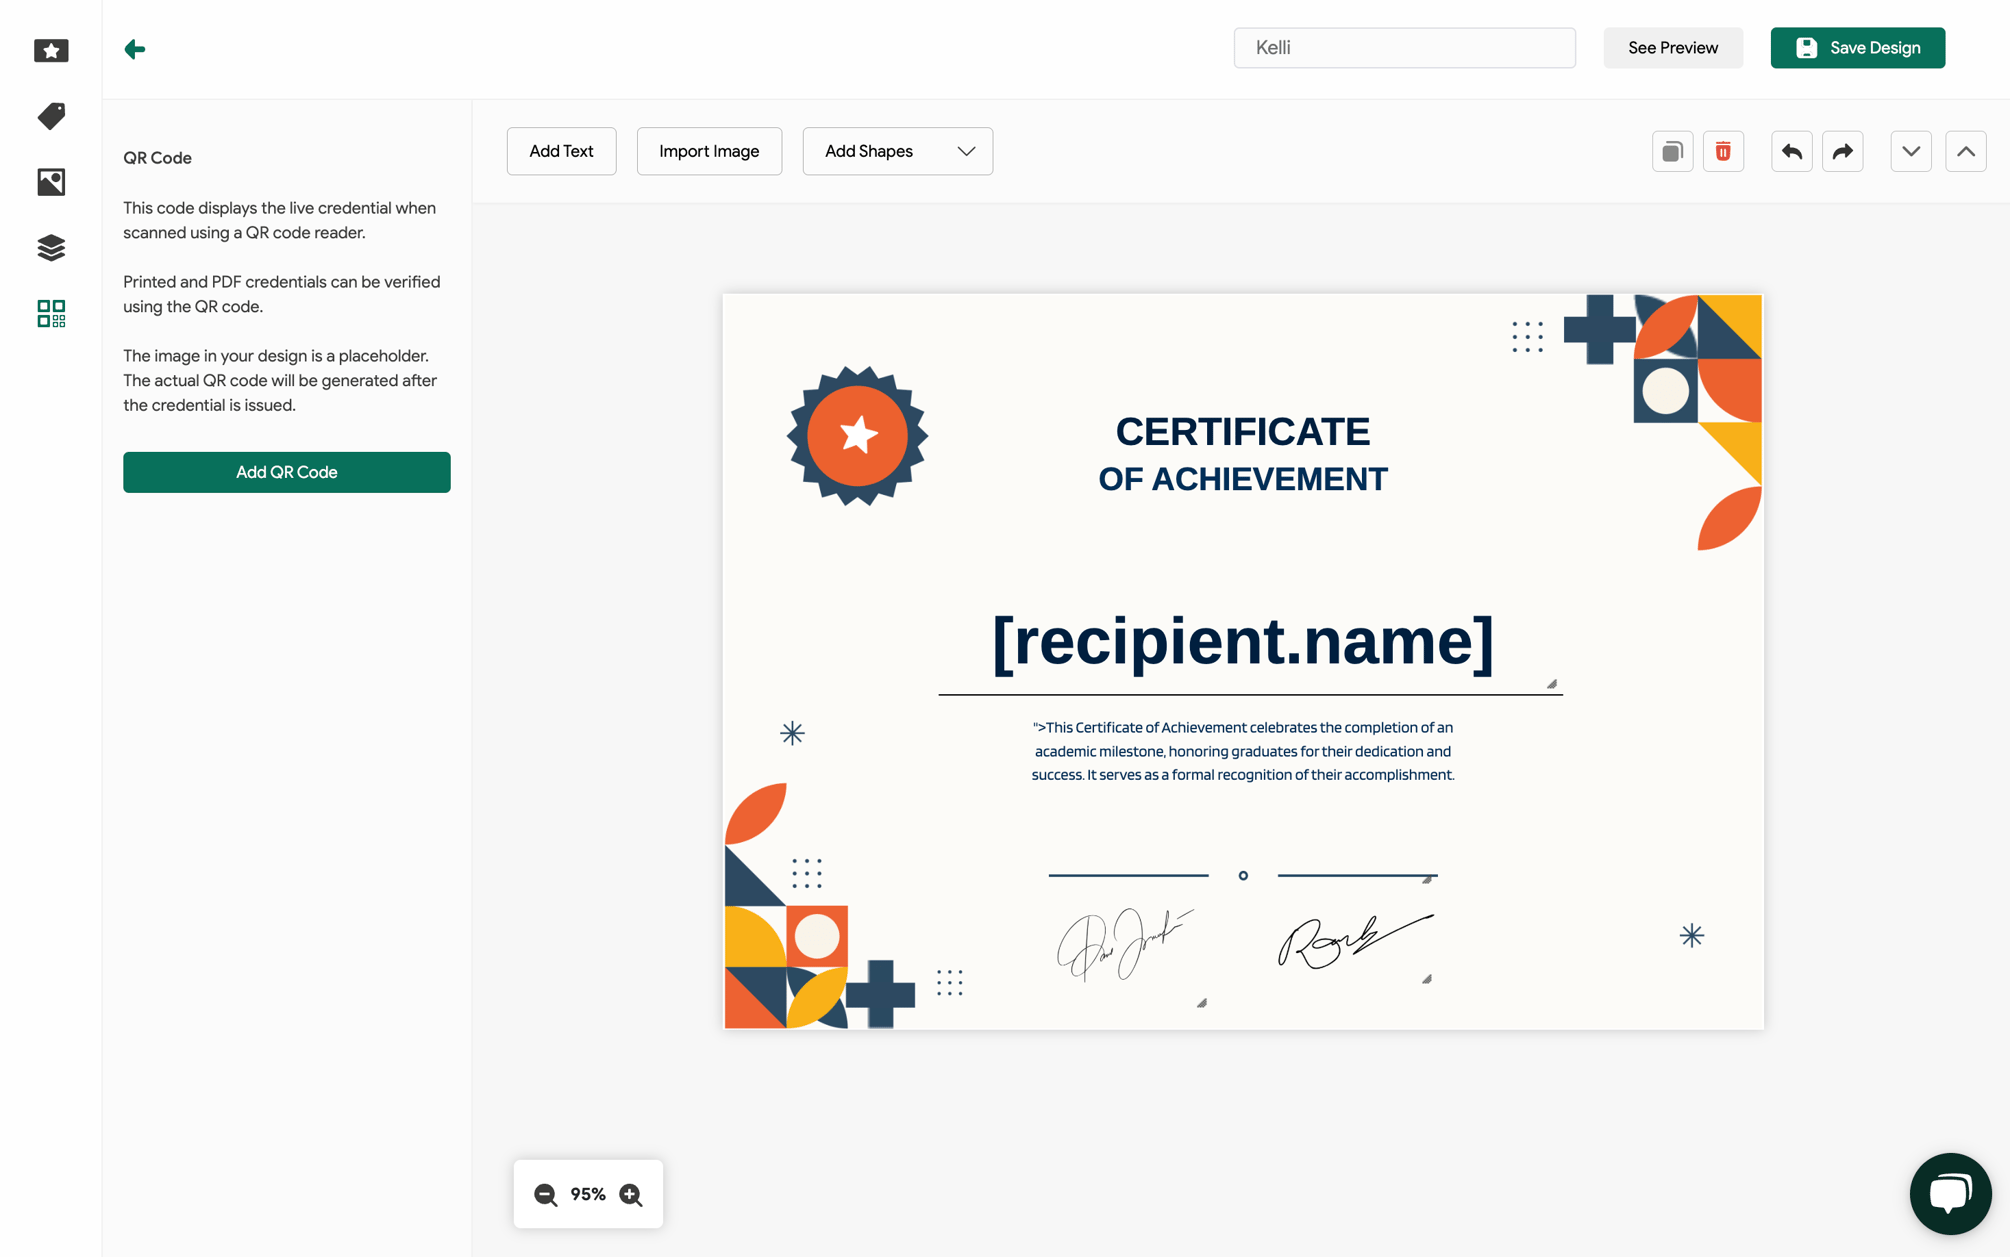Click the 95% zoom level value
2010x1257 pixels.
click(588, 1194)
